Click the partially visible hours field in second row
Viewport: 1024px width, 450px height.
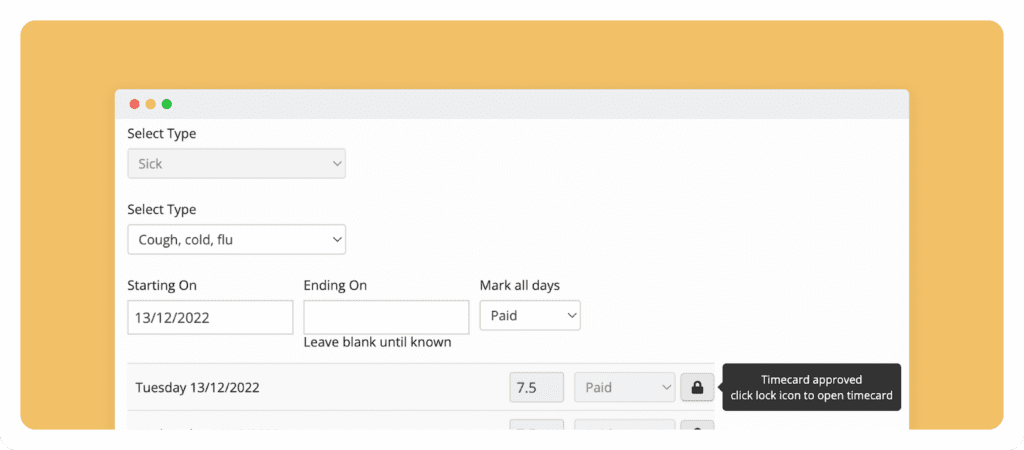536,425
